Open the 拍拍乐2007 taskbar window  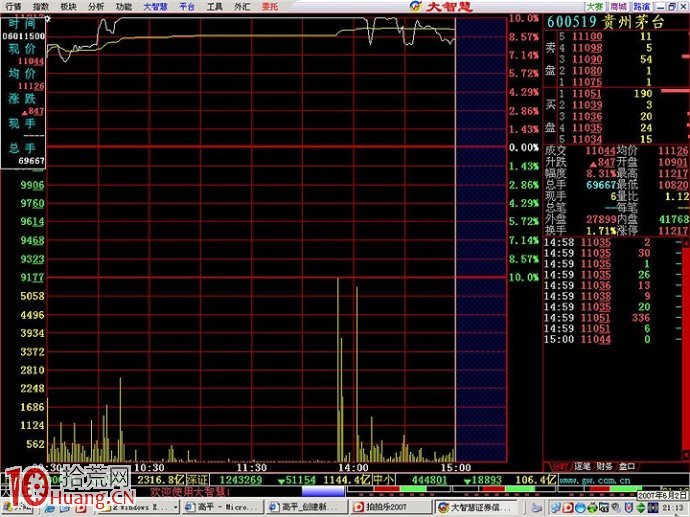[391, 507]
